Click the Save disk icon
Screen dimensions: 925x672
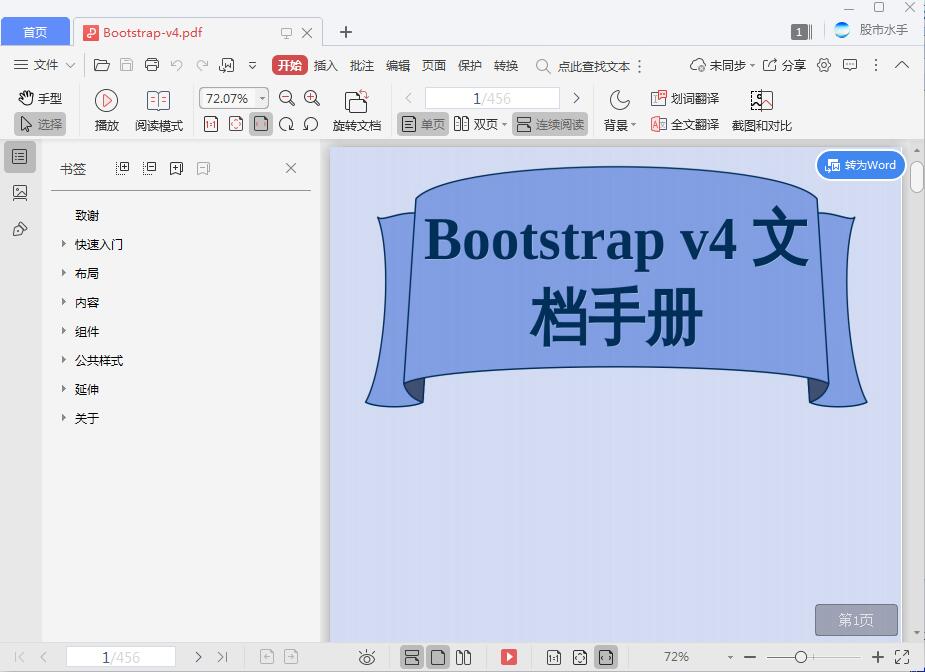pyautogui.click(x=126, y=65)
